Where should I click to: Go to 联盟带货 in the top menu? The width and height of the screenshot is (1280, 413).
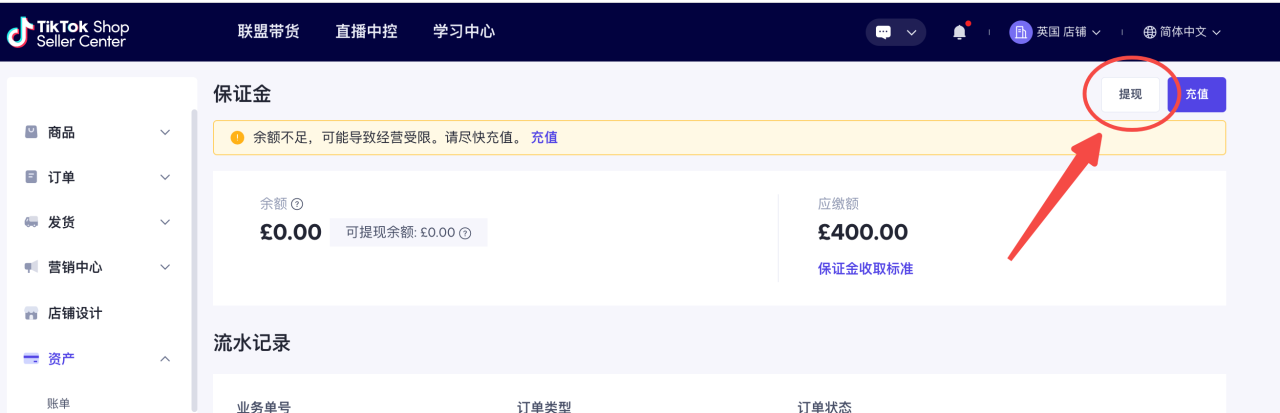268,32
